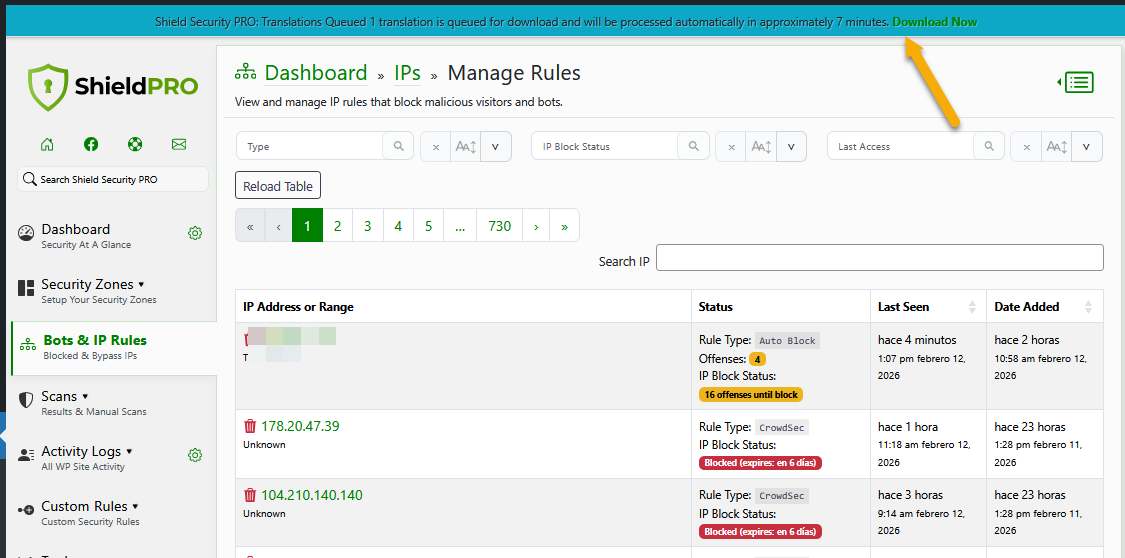The height and width of the screenshot is (558, 1125).
Task: Focus the Last Access filter field
Action: coord(900,146)
